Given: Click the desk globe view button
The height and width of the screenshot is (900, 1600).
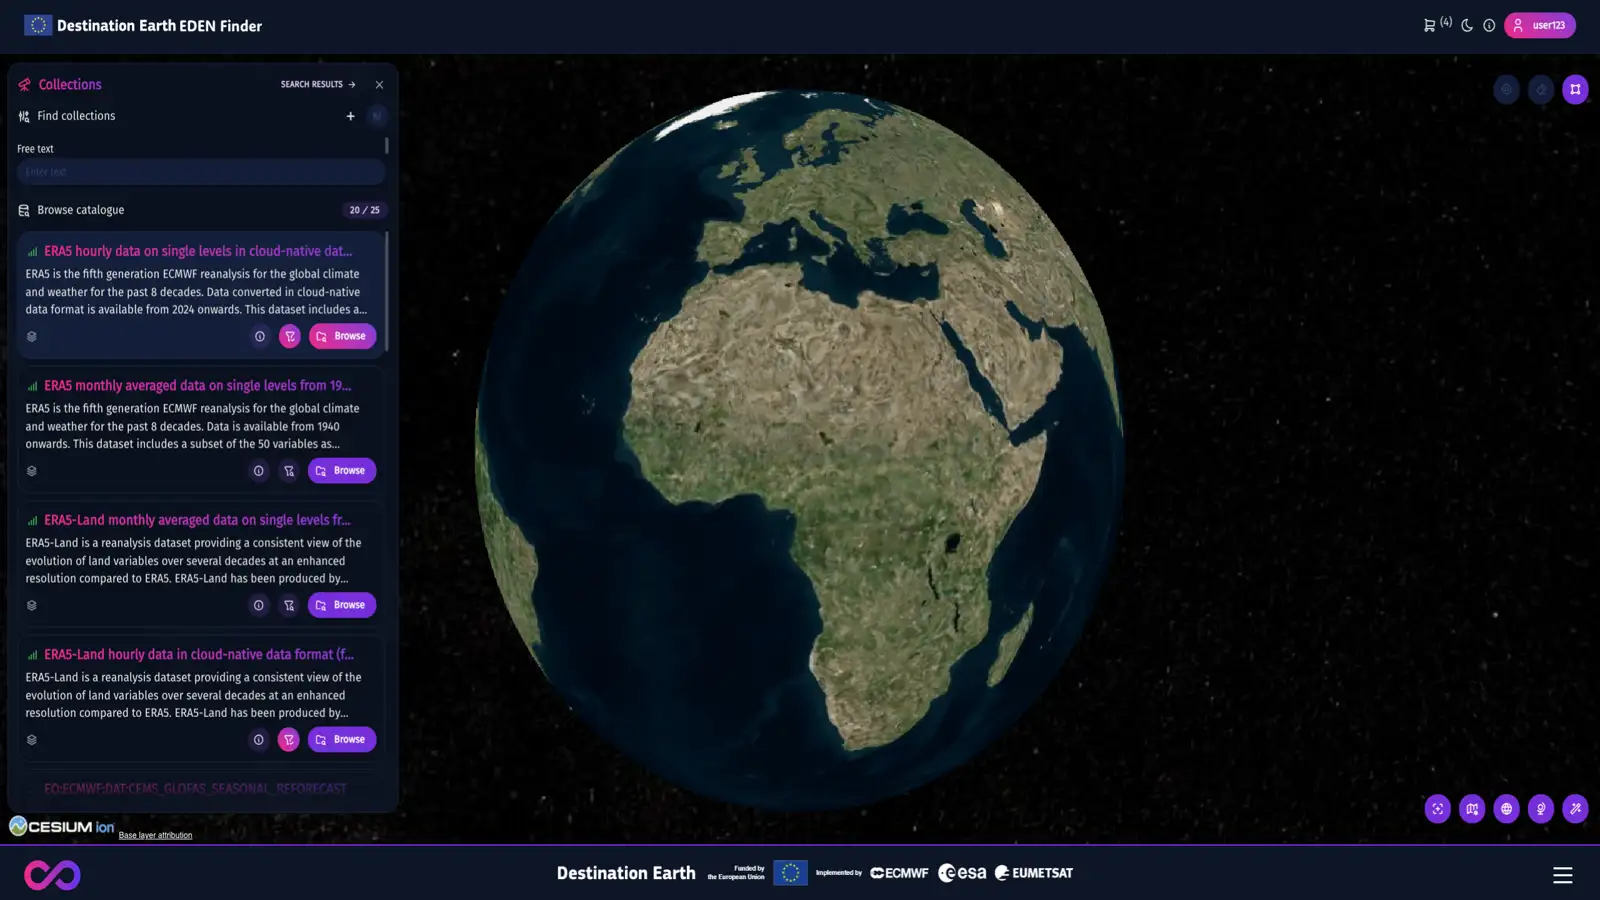Looking at the screenshot, I should (x=1541, y=809).
